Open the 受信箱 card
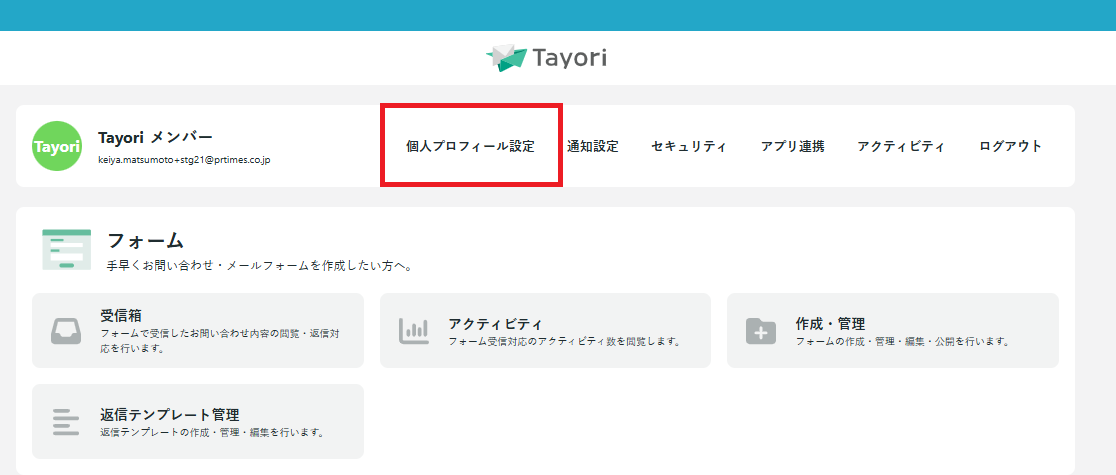Screen dimensions: 1116x475 coord(198,330)
